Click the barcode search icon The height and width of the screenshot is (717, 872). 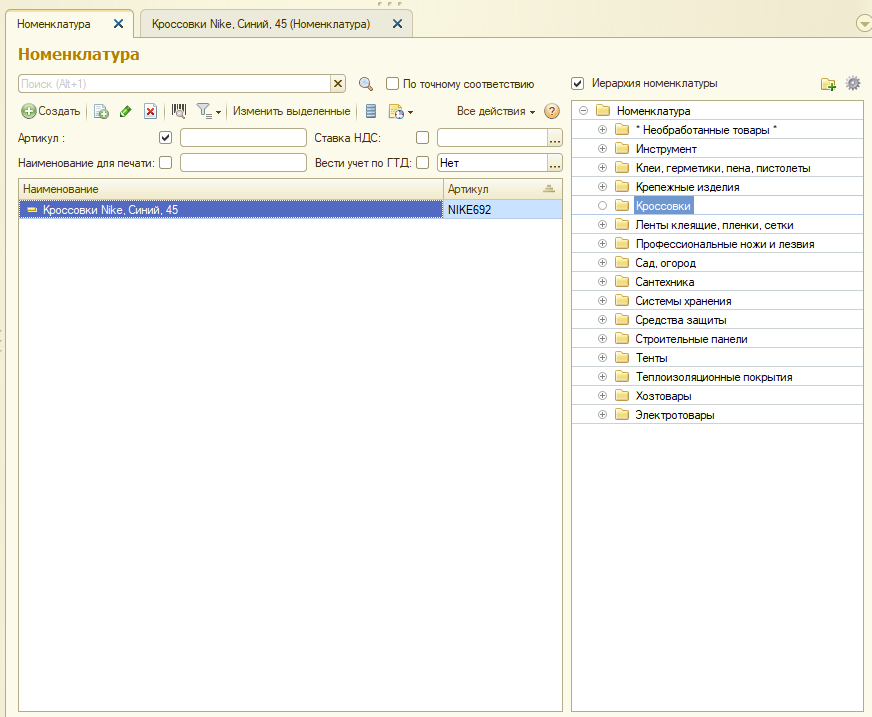coord(179,111)
